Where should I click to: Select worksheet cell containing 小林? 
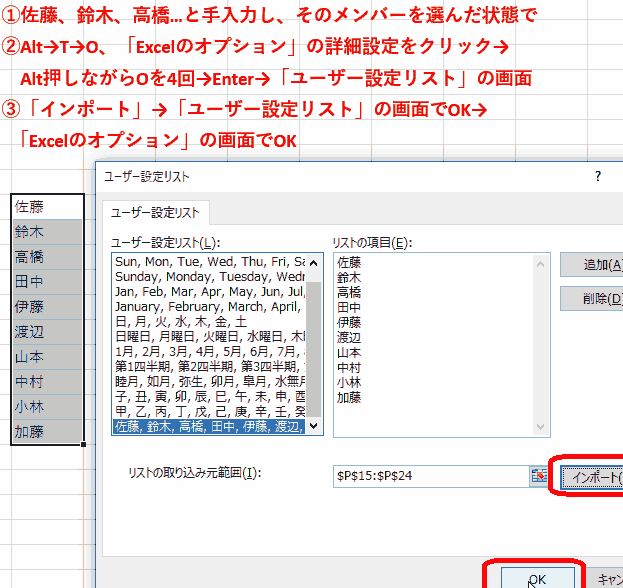click(x=47, y=407)
